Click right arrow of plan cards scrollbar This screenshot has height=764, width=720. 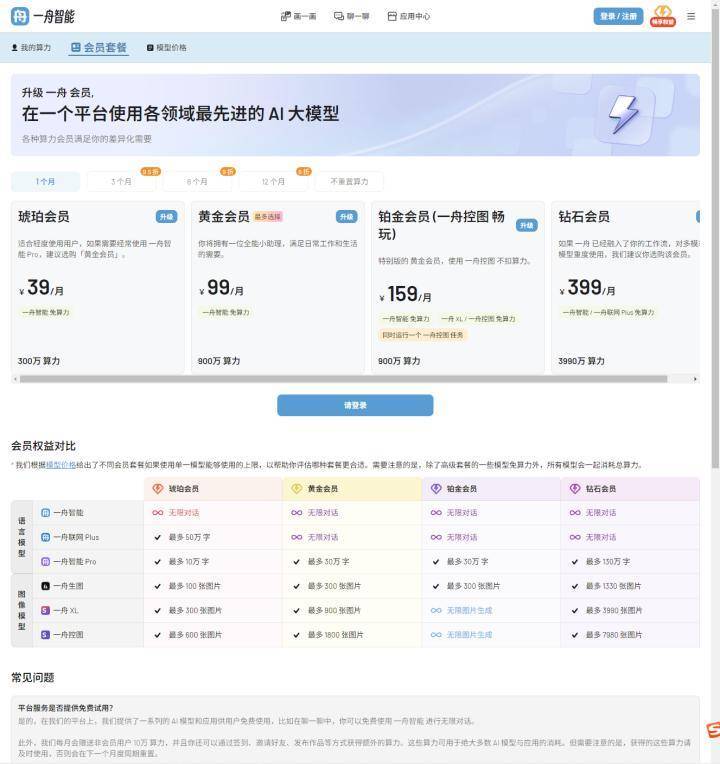click(695, 379)
